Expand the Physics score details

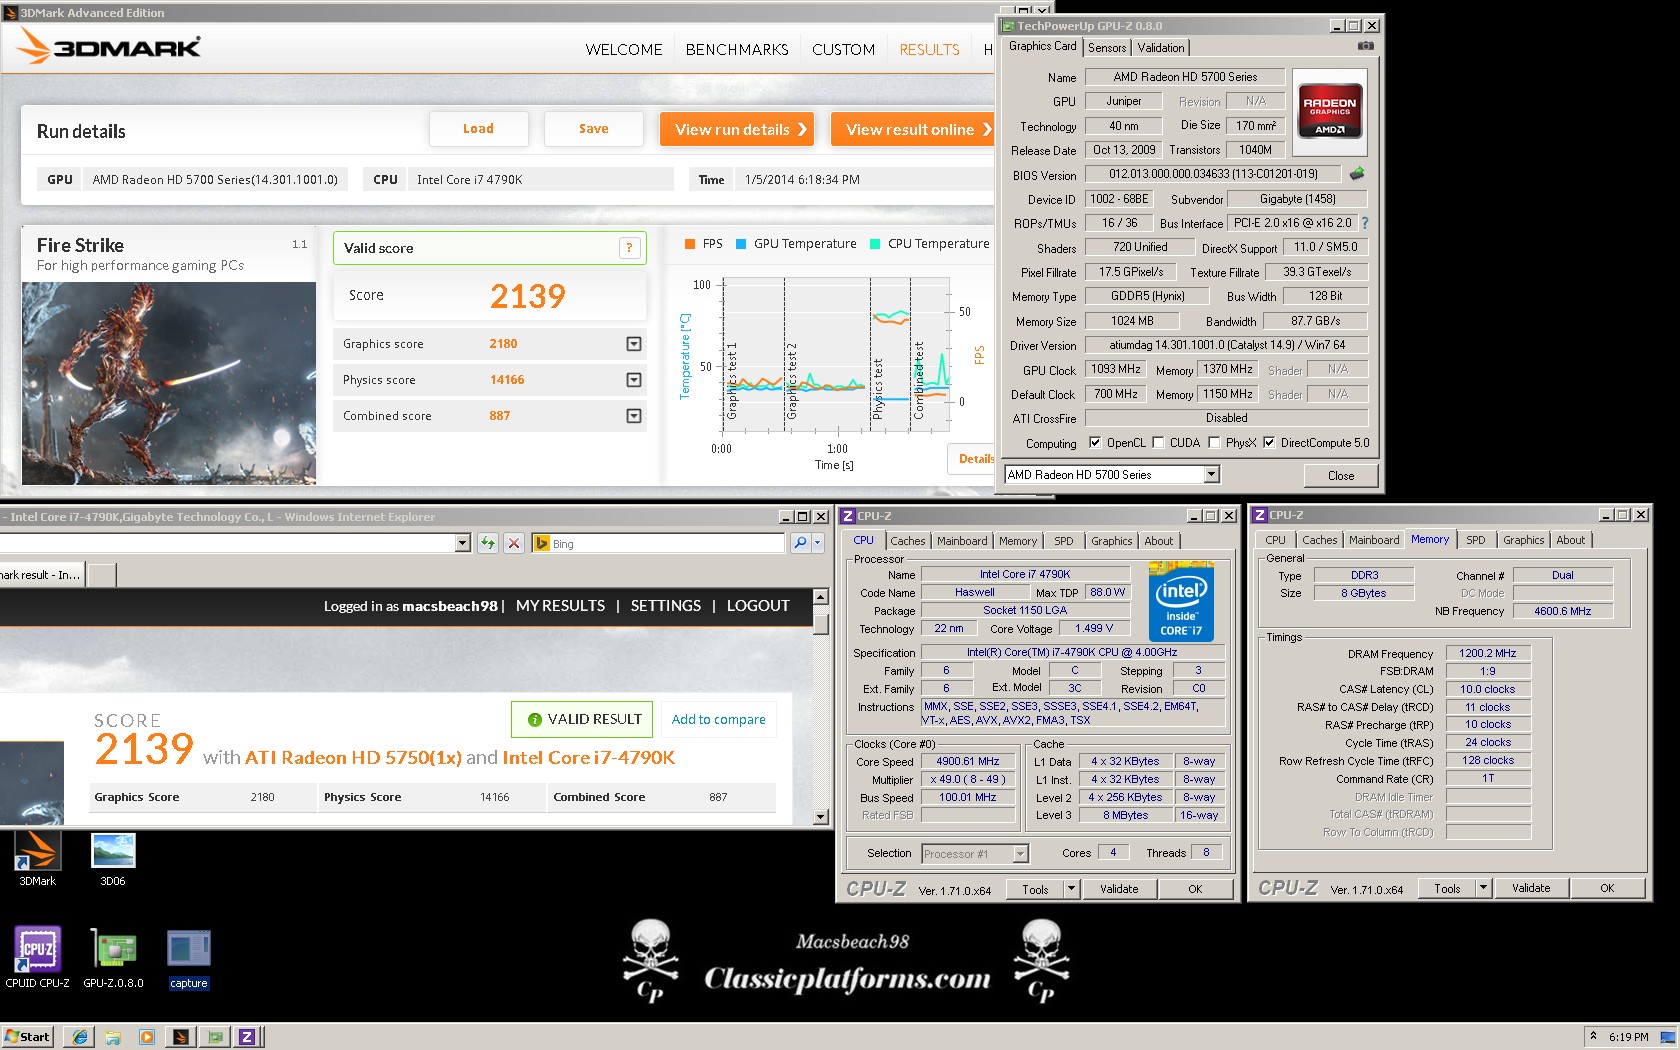(x=633, y=380)
